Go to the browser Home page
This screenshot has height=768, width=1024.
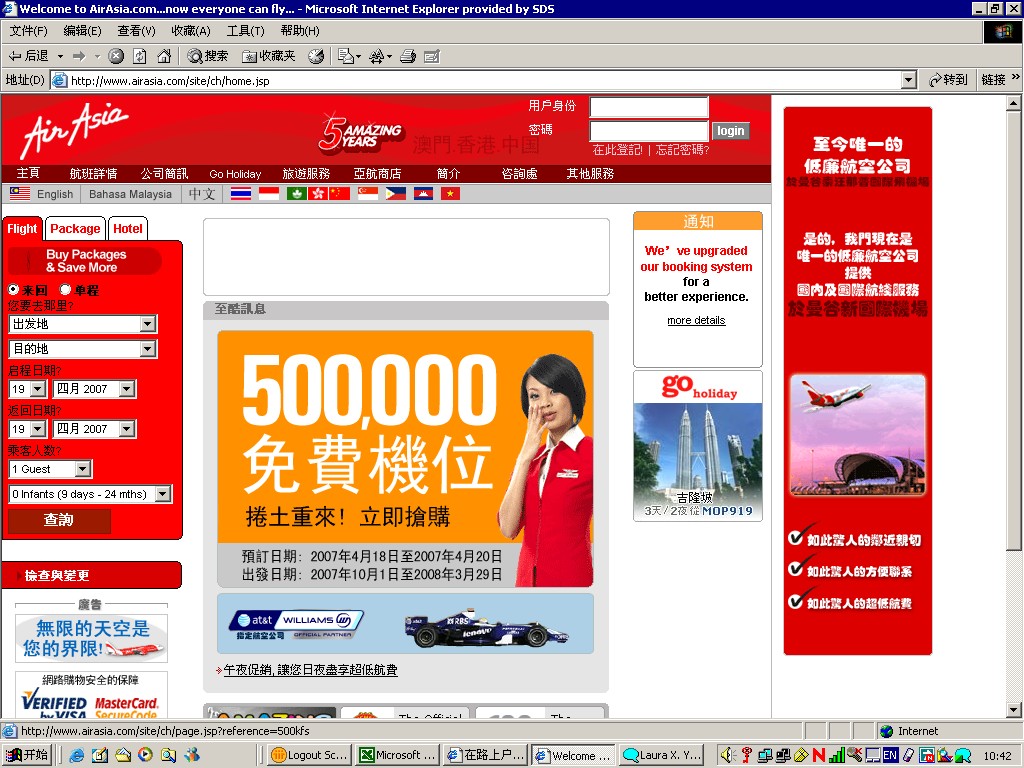click(x=164, y=56)
